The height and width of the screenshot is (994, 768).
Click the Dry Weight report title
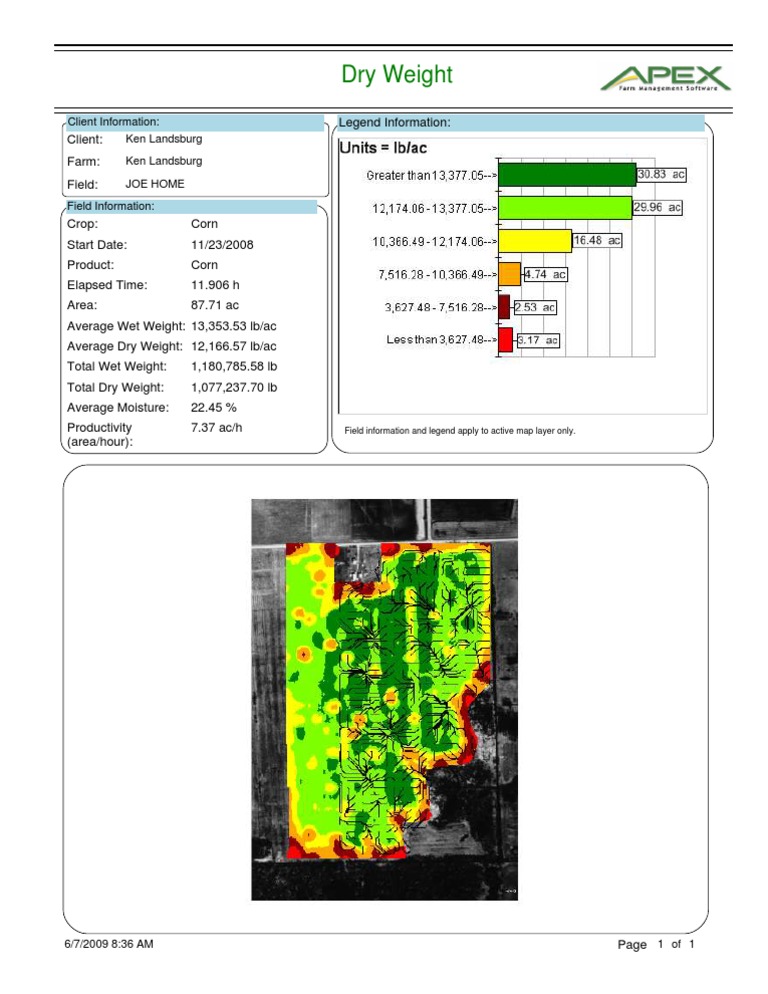click(x=397, y=75)
